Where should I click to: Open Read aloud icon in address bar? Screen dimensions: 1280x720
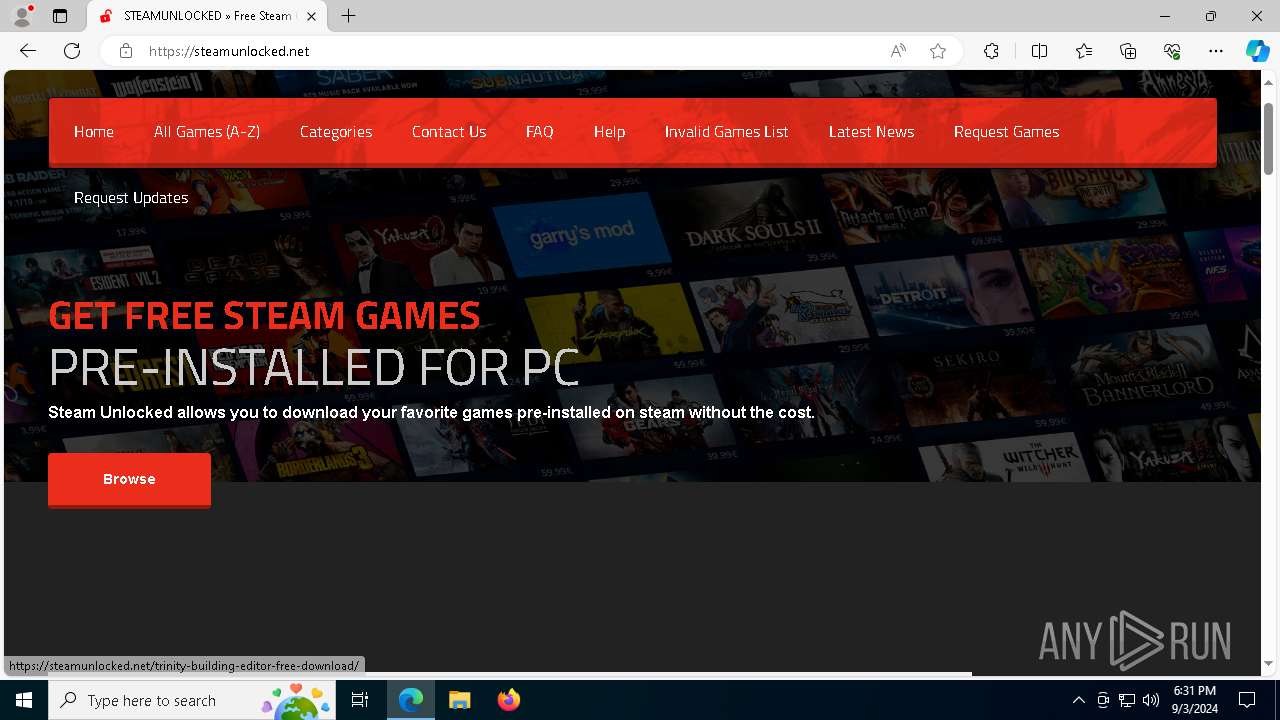click(898, 51)
